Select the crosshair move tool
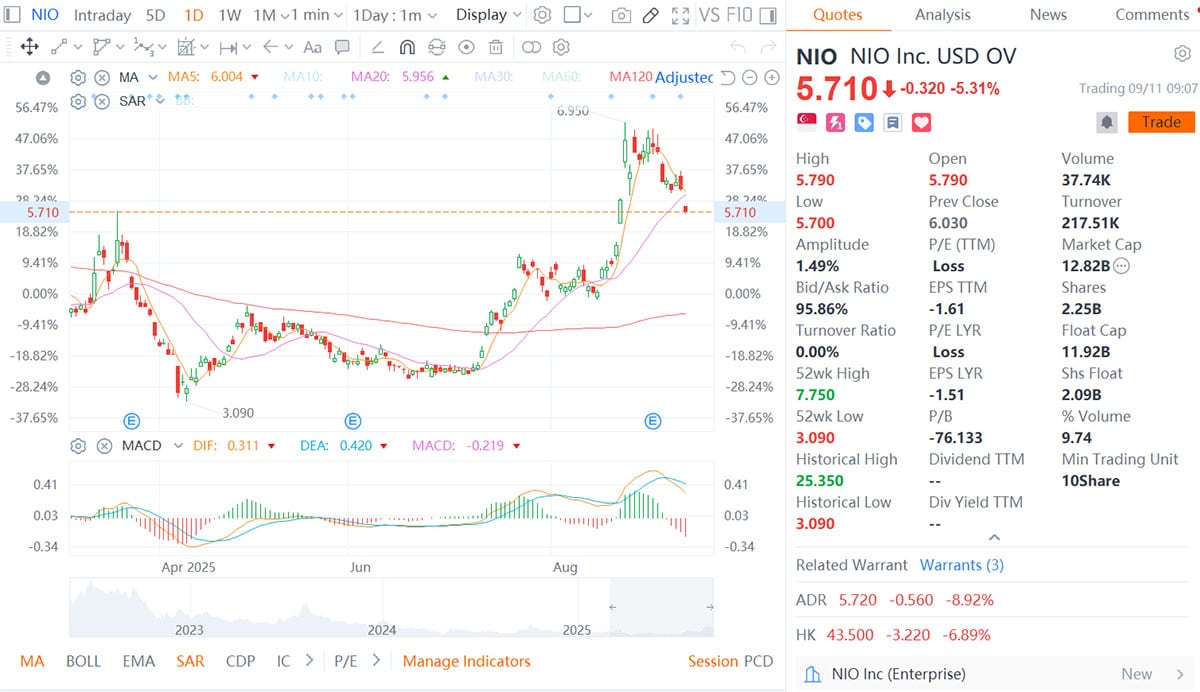 (x=29, y=47)
